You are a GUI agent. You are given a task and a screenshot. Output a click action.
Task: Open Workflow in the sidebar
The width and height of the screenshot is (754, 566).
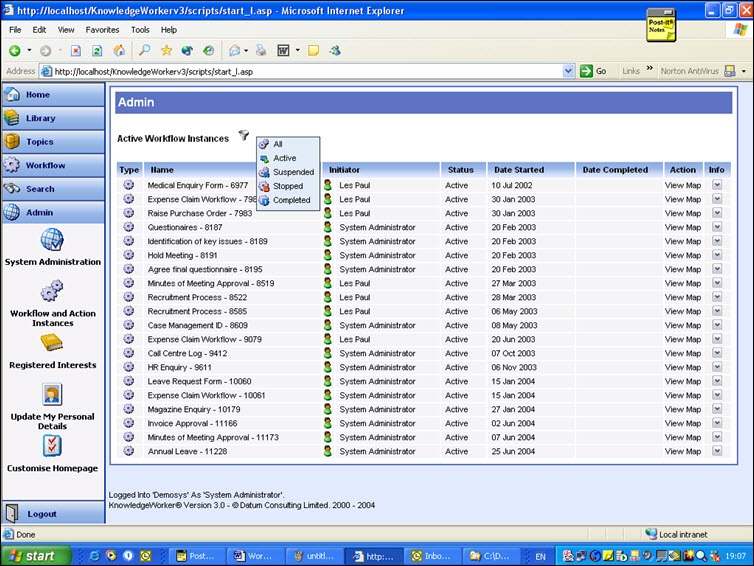point(53,165)
